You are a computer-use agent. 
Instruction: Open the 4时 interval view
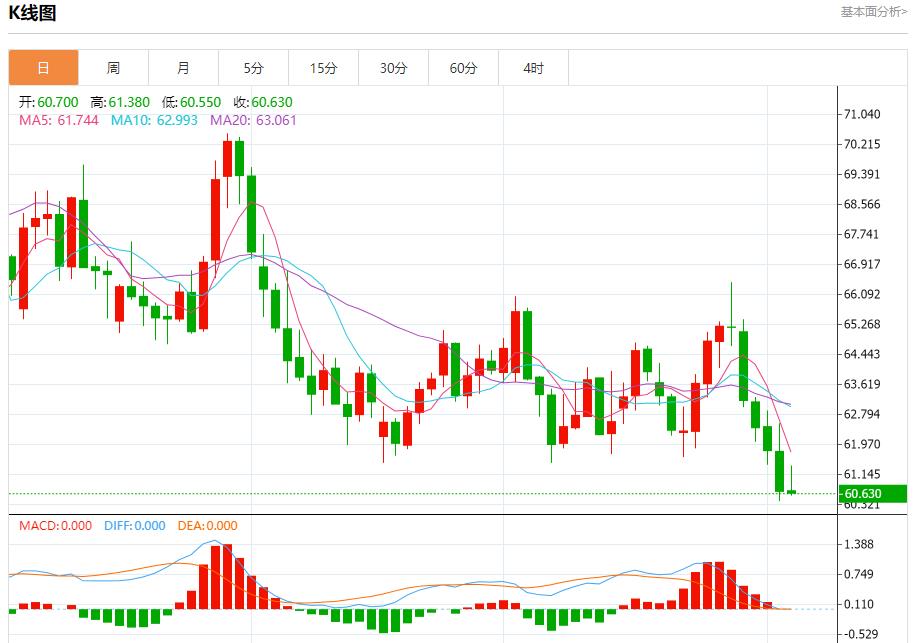(x=533, y=67)
